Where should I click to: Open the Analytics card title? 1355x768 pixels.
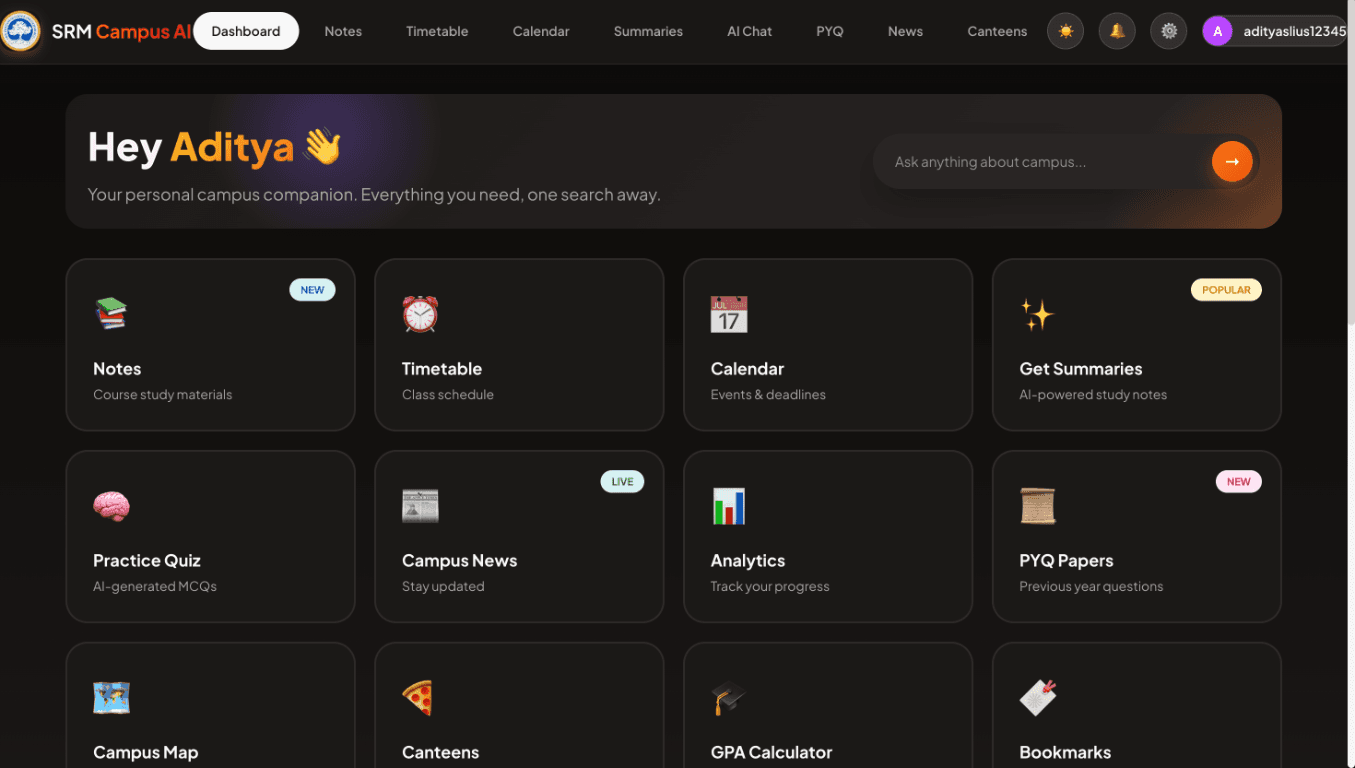click(748, 561)
